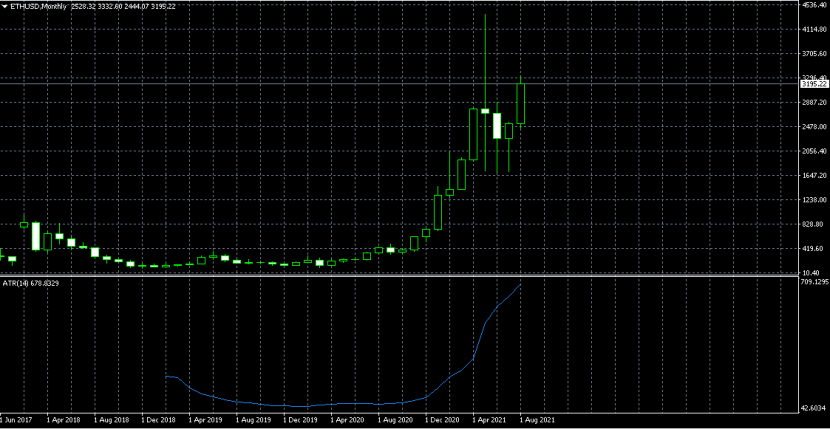Click the ATR(14) 678.8329 indicator label
The width and height of the screenshot is (830, 429).
pyautogui.click(x=31, y=283)
